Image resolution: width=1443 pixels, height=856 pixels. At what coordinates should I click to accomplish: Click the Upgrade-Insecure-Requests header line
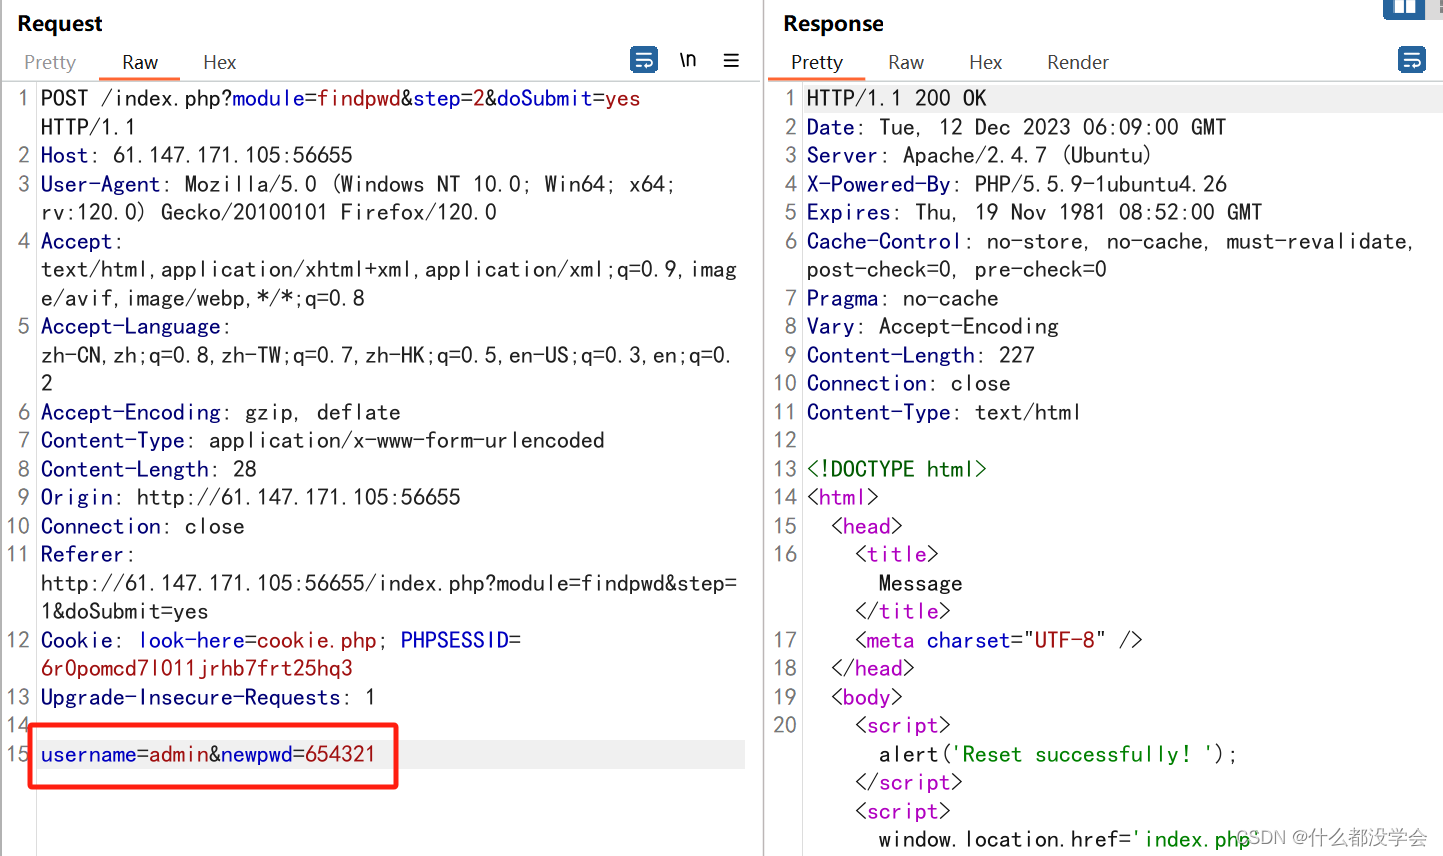pyautogui.click(x=208, y=697)
